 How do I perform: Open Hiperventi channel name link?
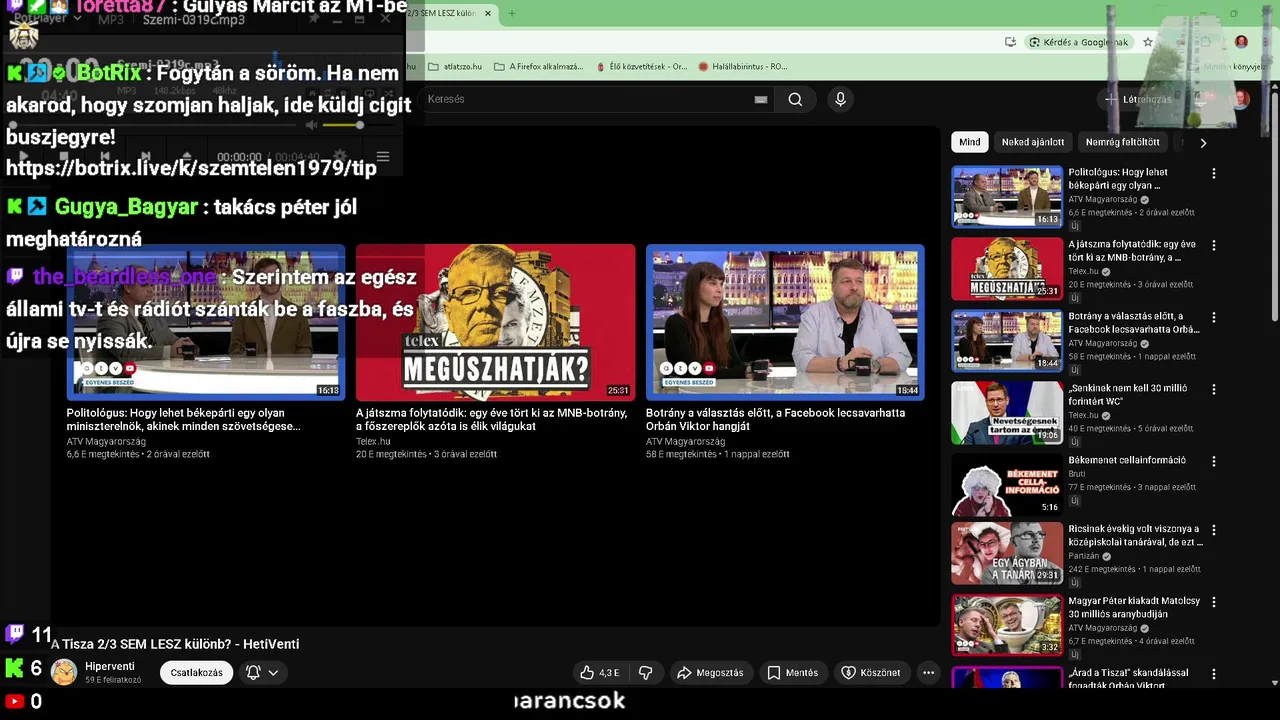pos(110,667)
